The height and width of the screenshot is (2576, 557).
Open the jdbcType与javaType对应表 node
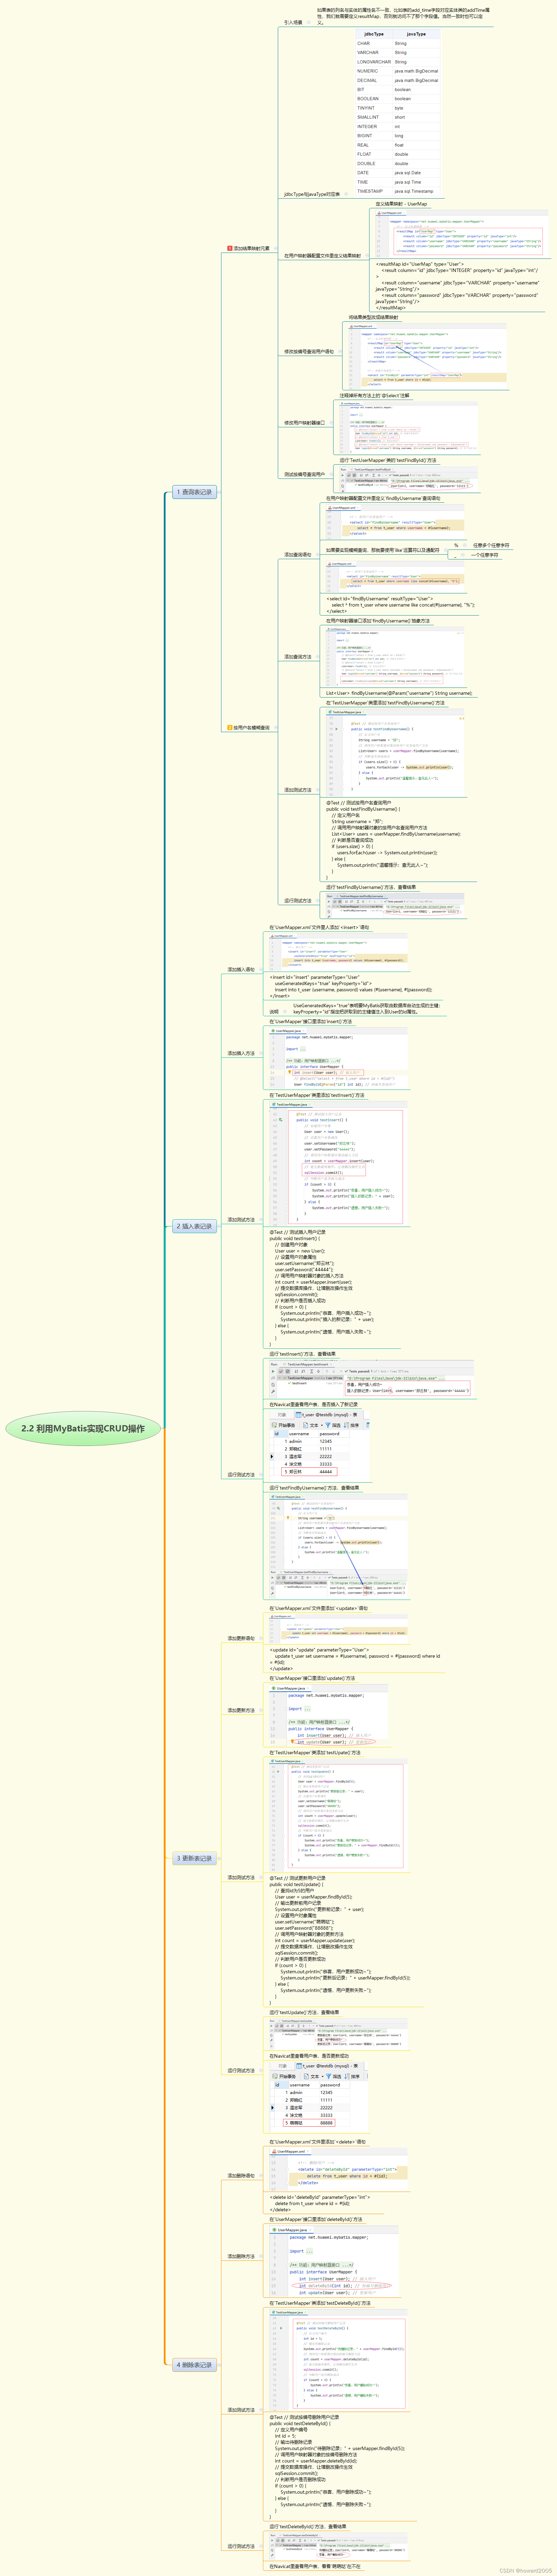tap(312, 194)
